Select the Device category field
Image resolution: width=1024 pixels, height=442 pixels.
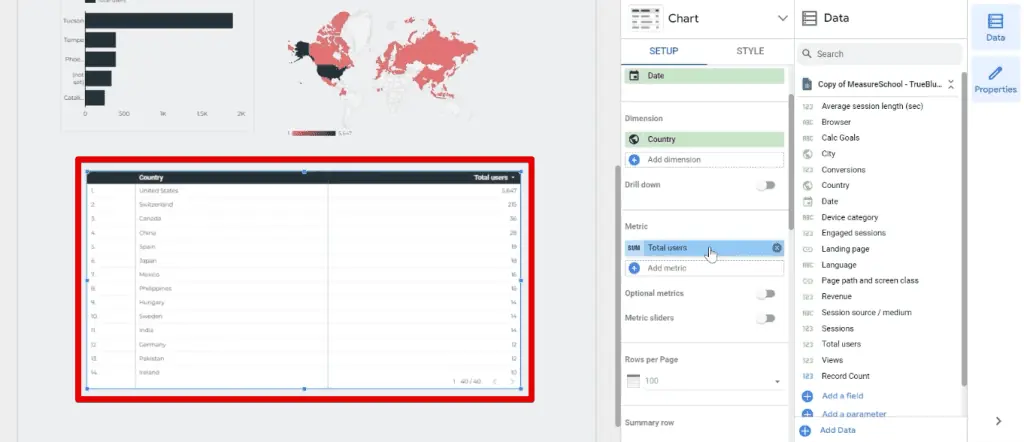point(850,217)
